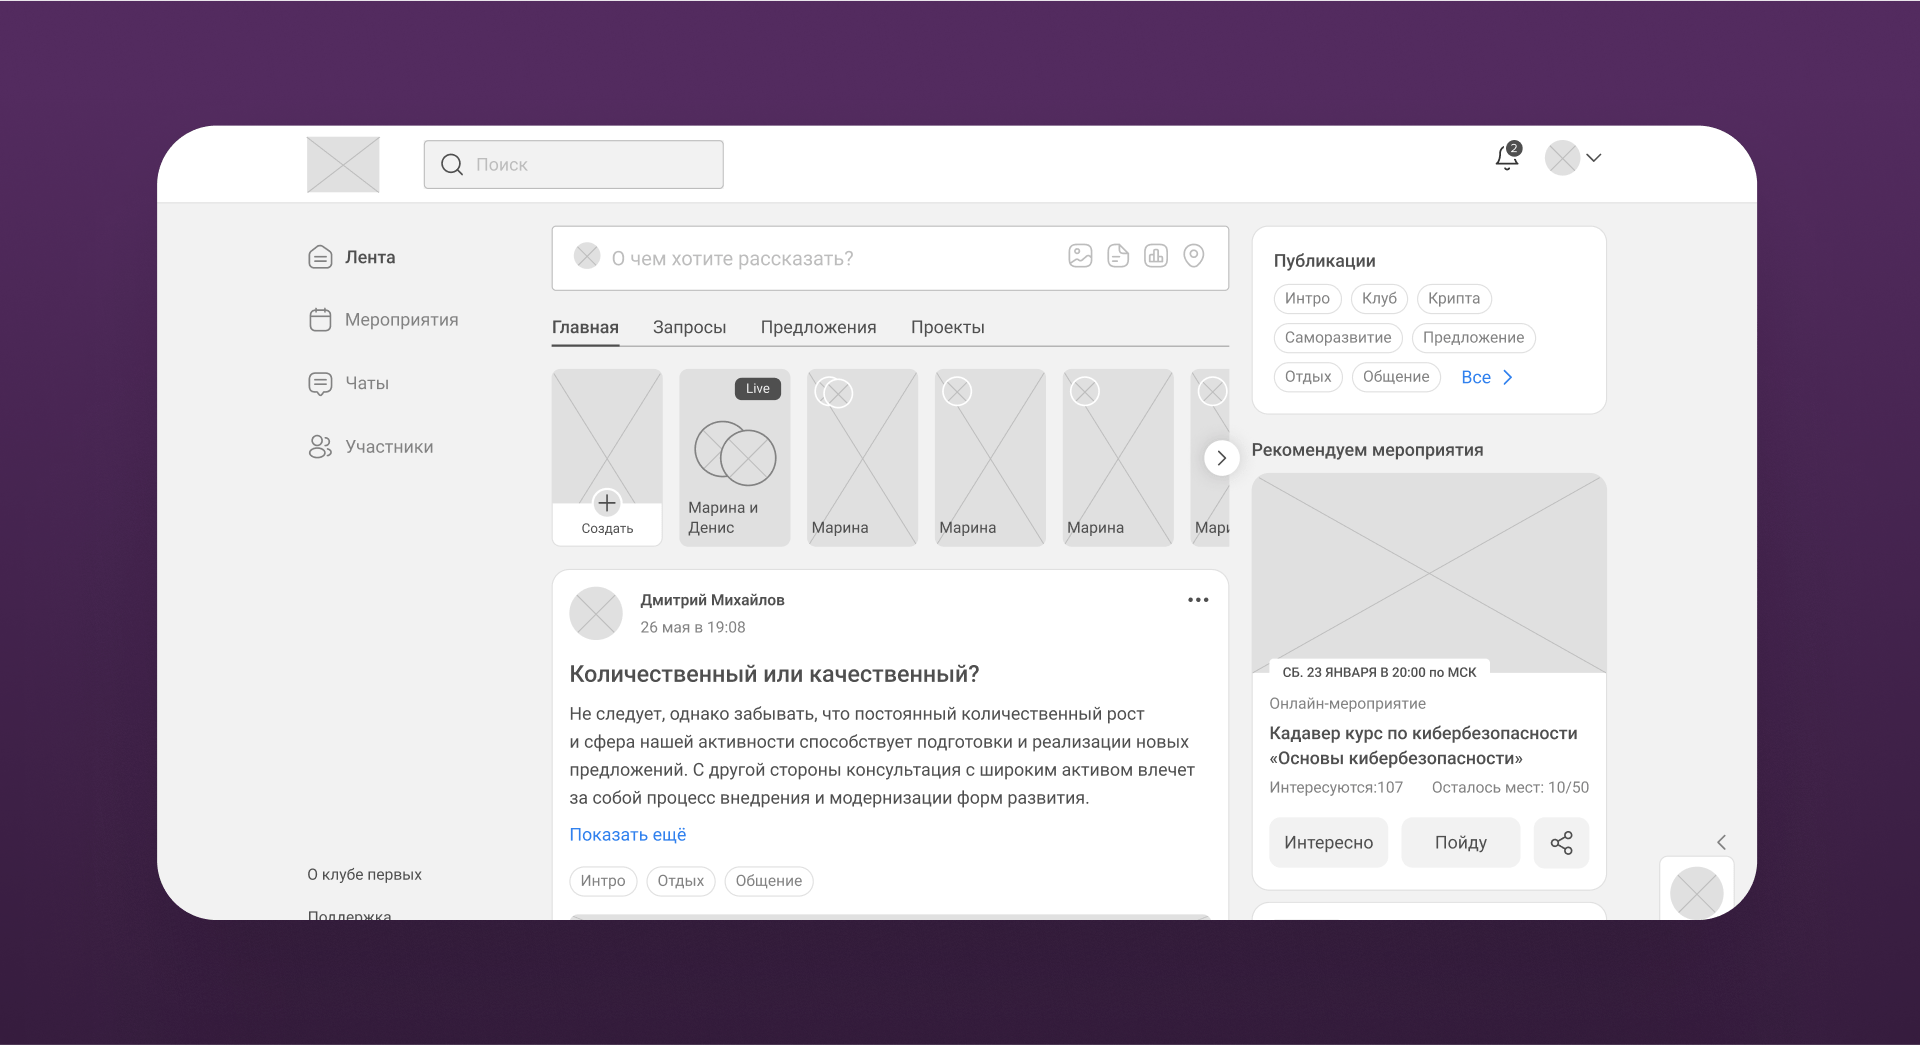The image size is (1920, 1045).
Task: Open the image upload icon in the post composer
Action: click(1080, 256)
